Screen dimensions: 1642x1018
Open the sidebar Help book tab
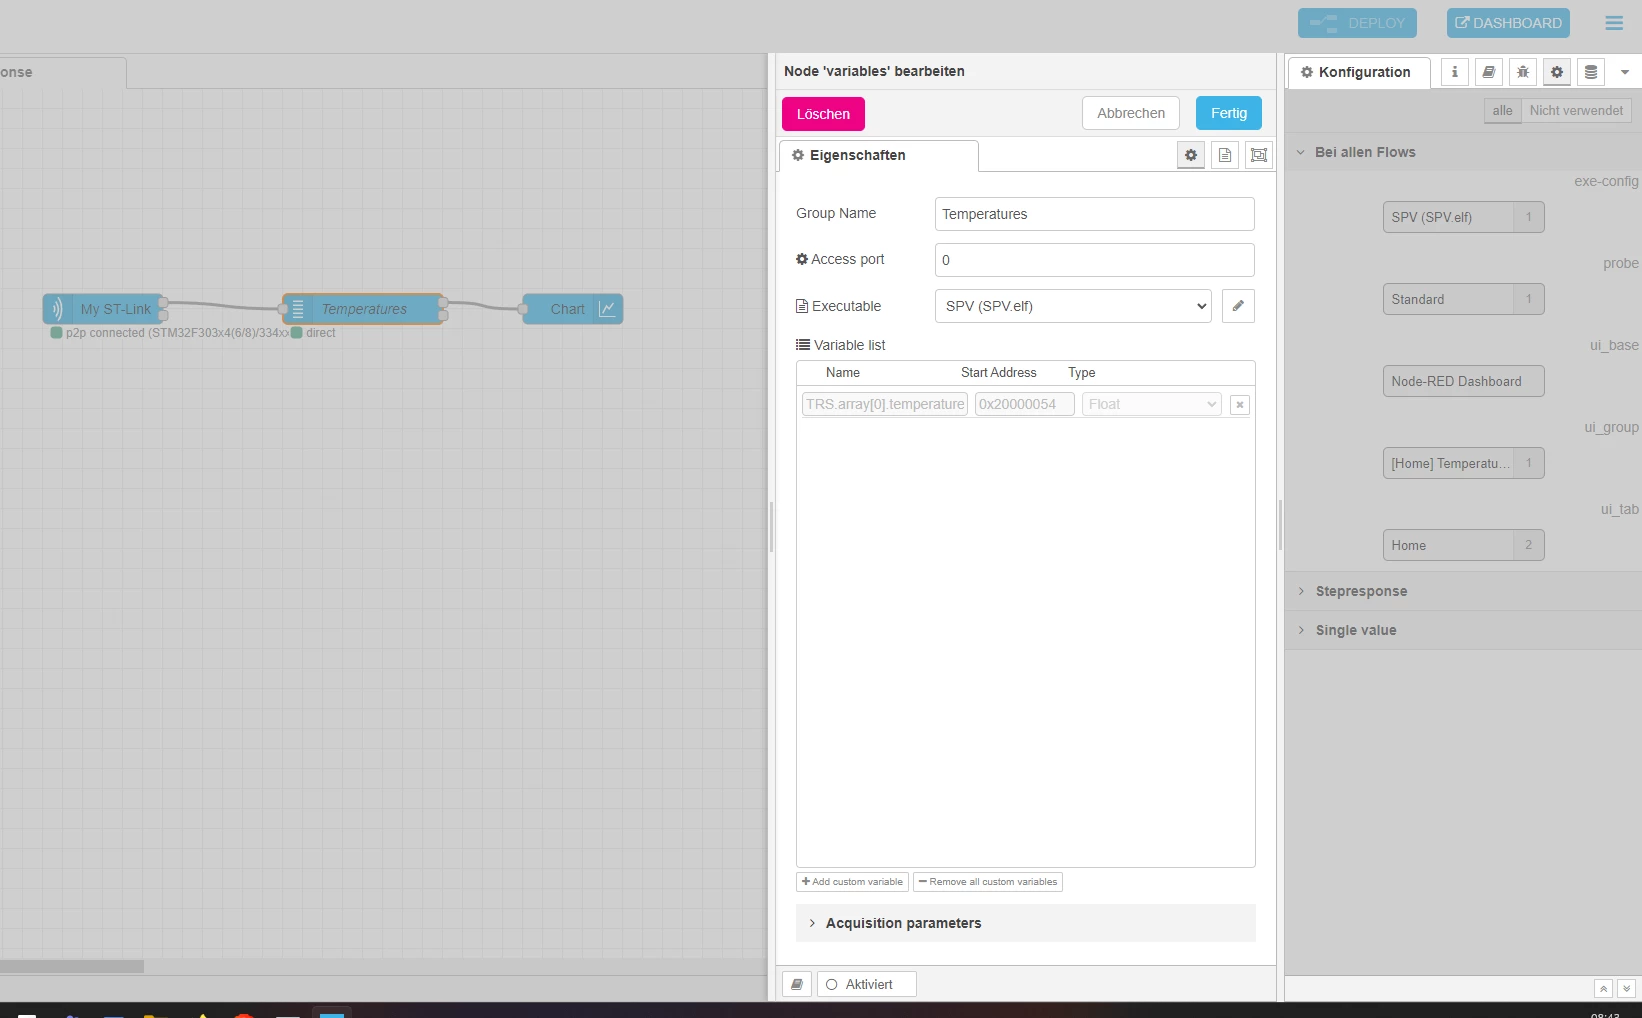[1489, 72]
